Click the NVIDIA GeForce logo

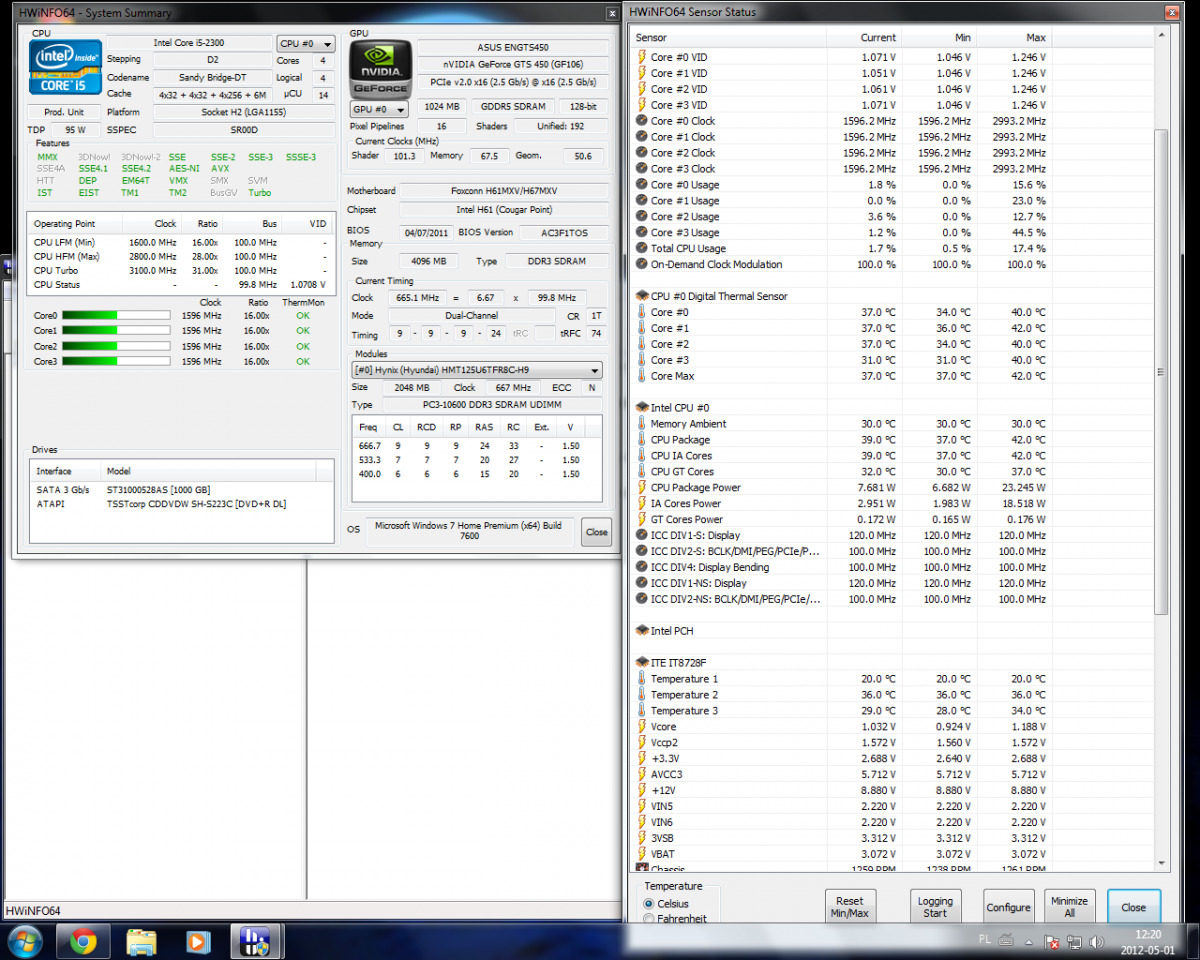pyautogui.click(x=380, y=68)
